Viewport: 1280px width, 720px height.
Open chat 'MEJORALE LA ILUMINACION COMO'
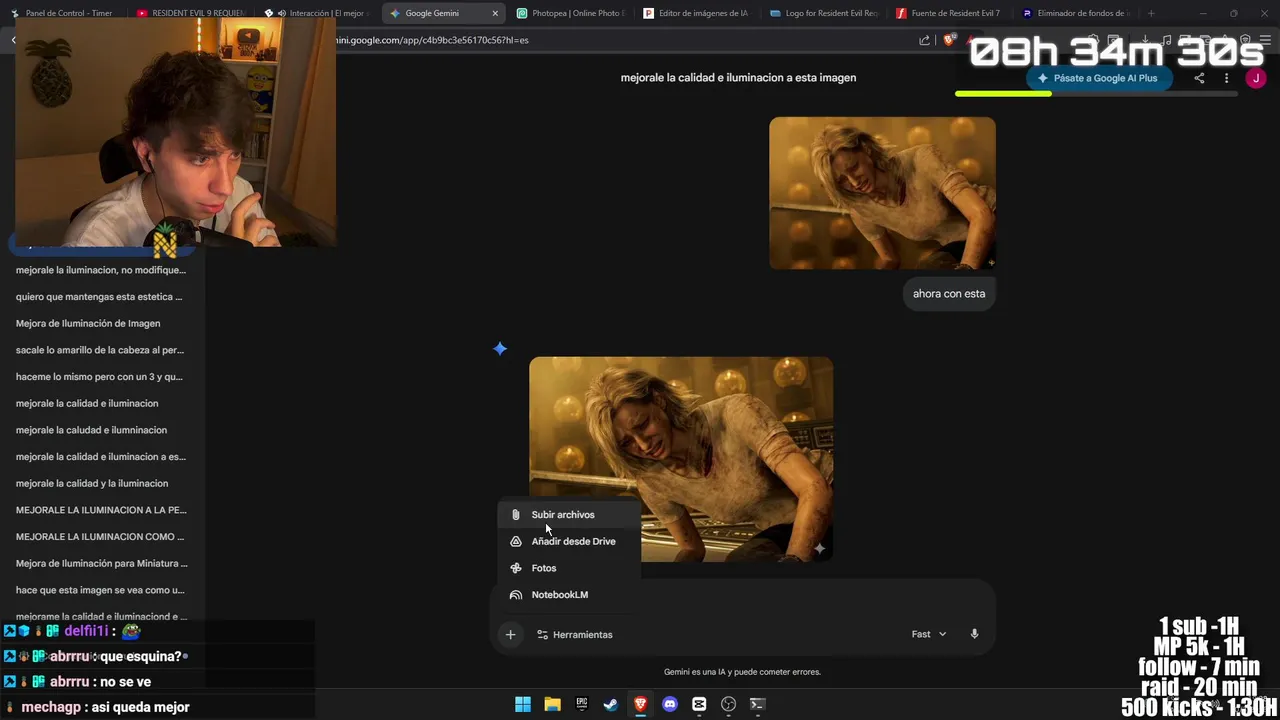(100, 537)
